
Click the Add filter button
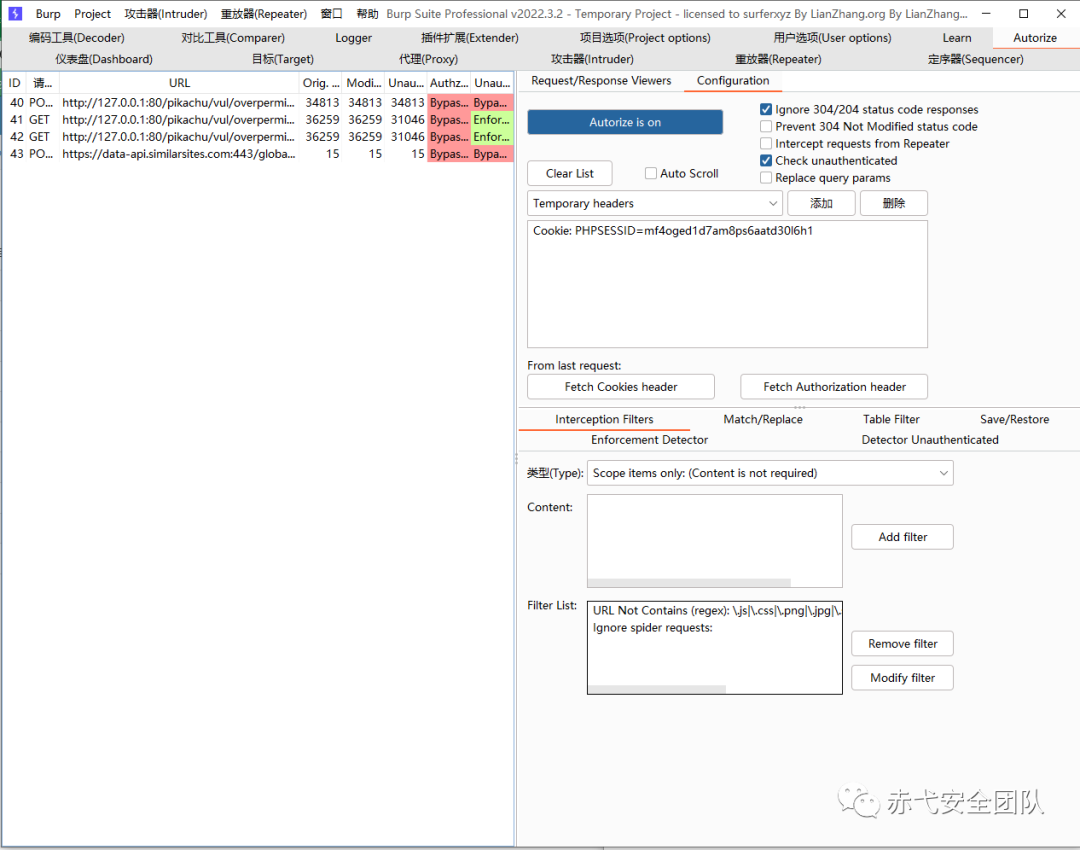pos(902,537)
